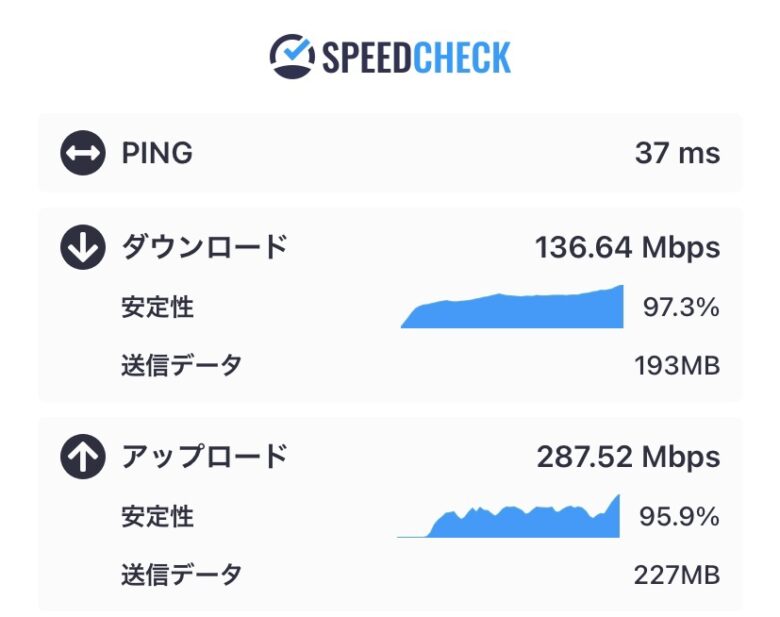The height and width of the screenshot is (617, 780).
Task: Click the PING bidirectional arrow icon
Action: [x=83, y=153]
